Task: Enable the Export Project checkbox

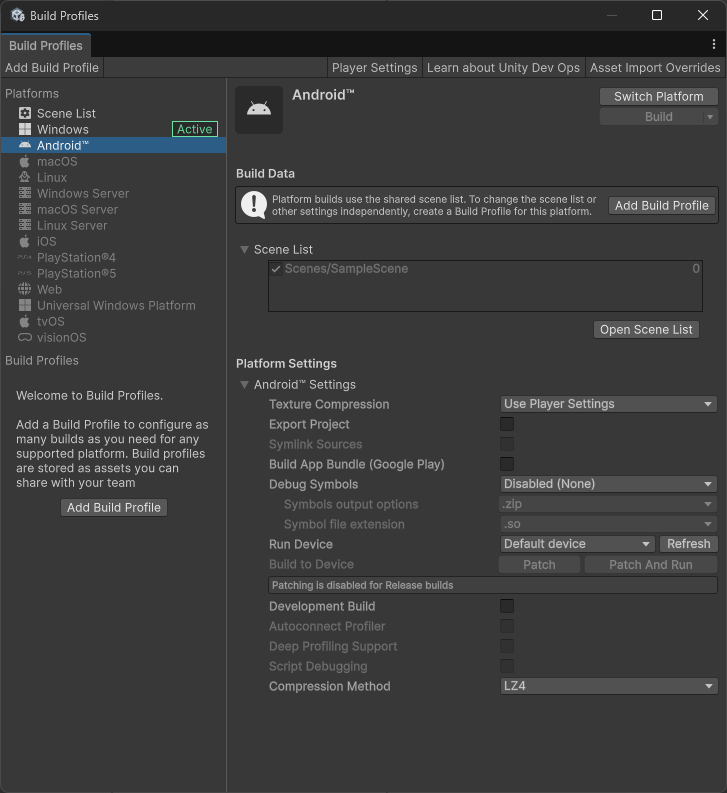Action: (507, 424)
